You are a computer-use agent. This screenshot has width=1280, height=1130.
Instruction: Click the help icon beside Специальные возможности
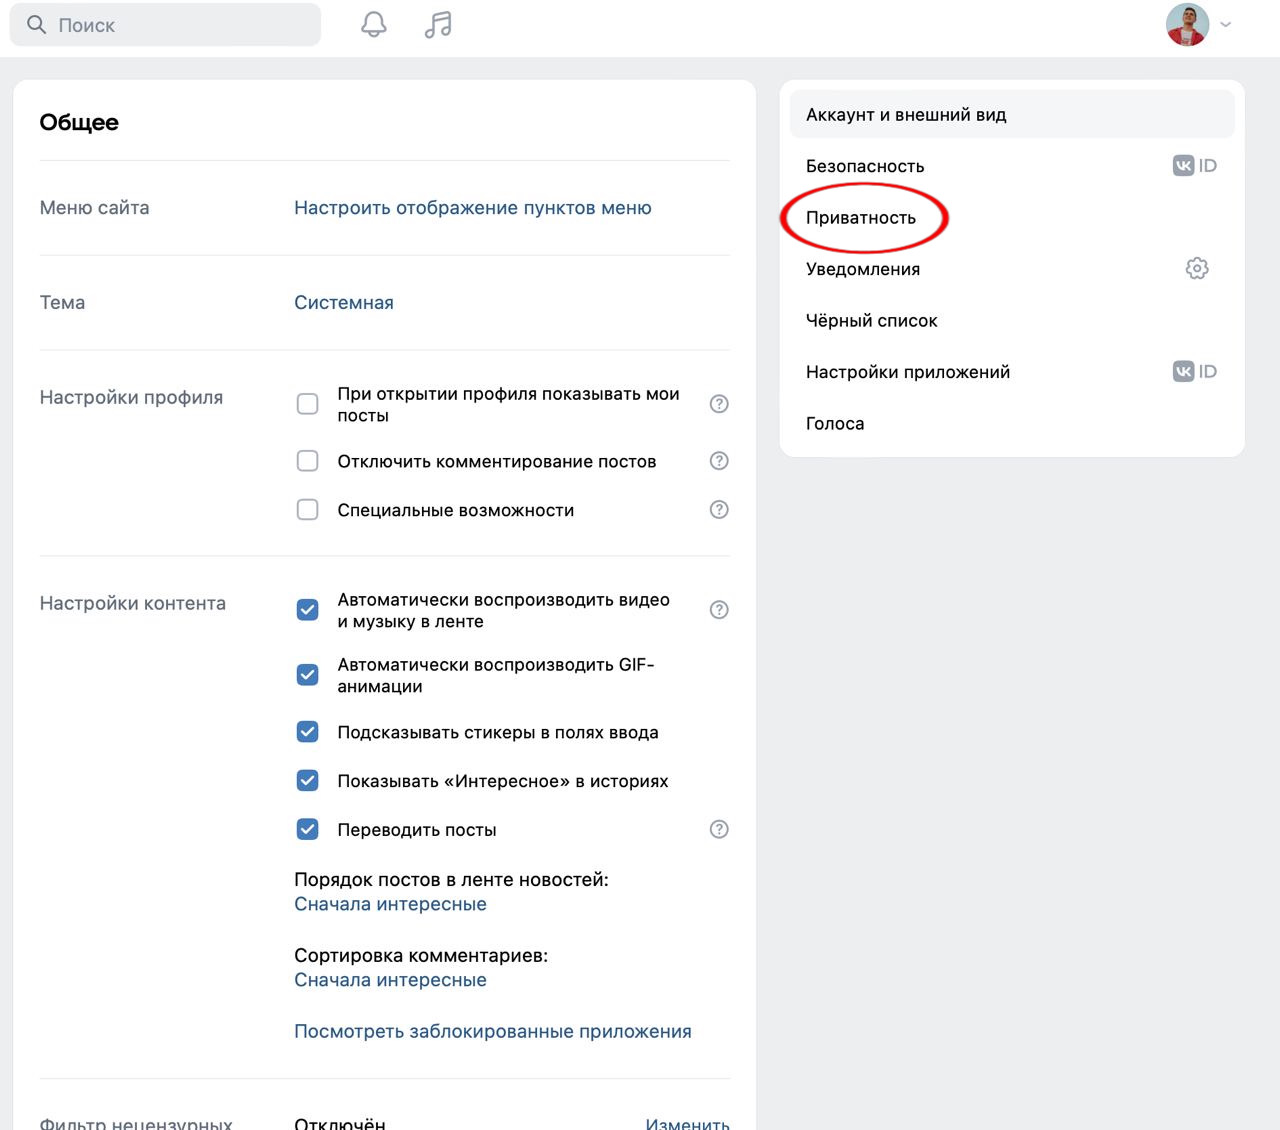pos(718,509)
